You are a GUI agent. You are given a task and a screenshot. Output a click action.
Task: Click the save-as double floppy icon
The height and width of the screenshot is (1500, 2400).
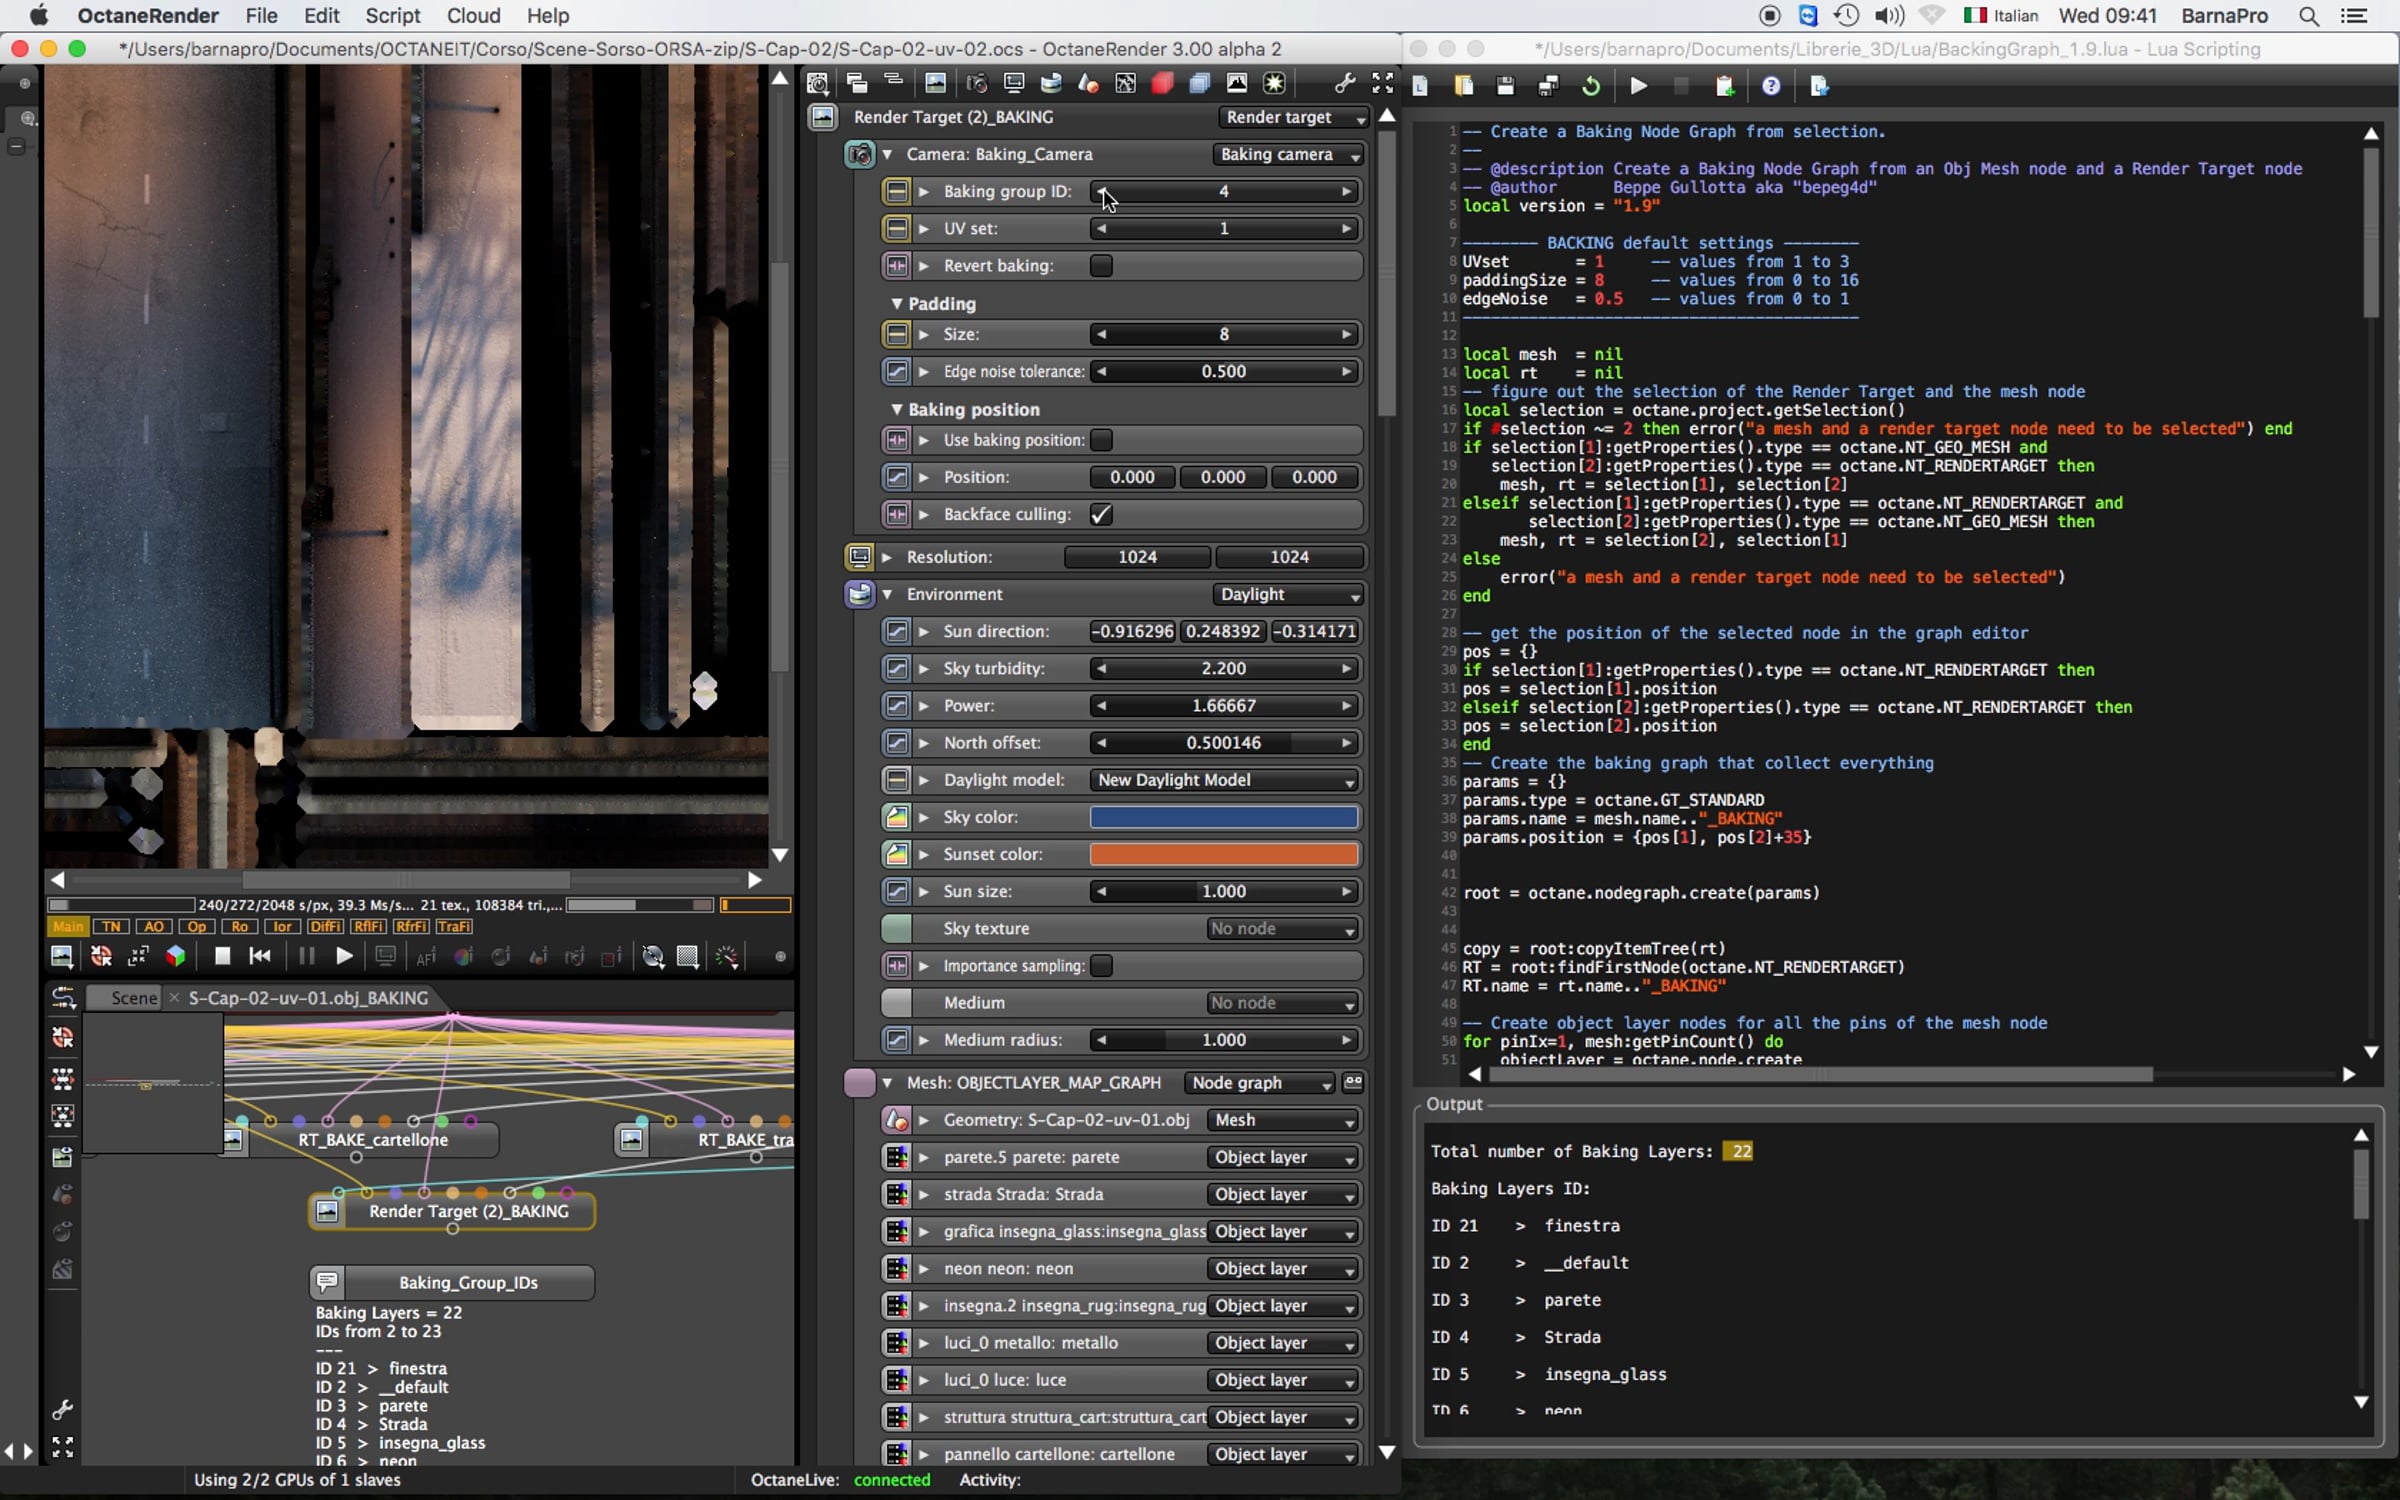[x=1548, y=86]
